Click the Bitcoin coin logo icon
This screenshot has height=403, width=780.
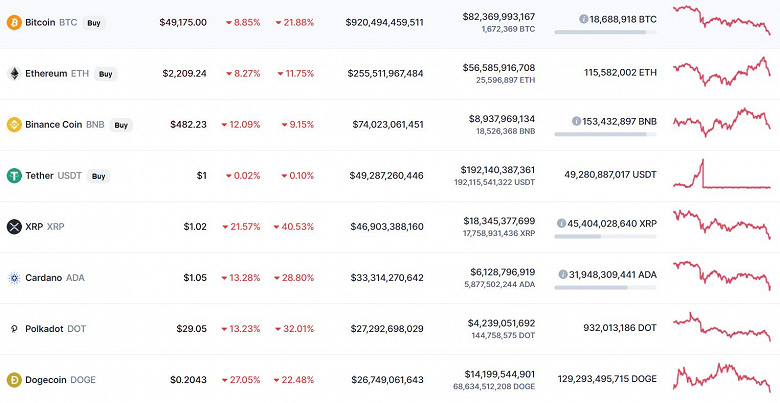pyautogui.click(x=14, y=22)
